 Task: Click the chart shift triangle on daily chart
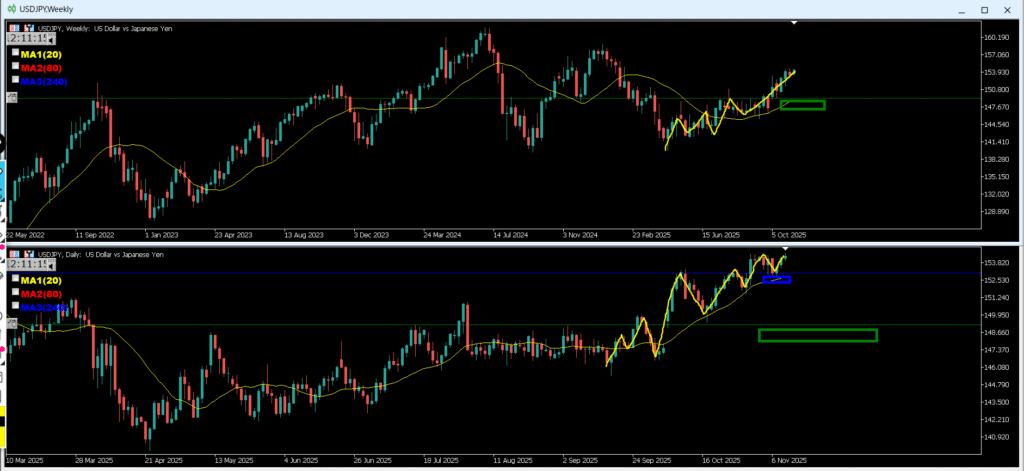786,247
